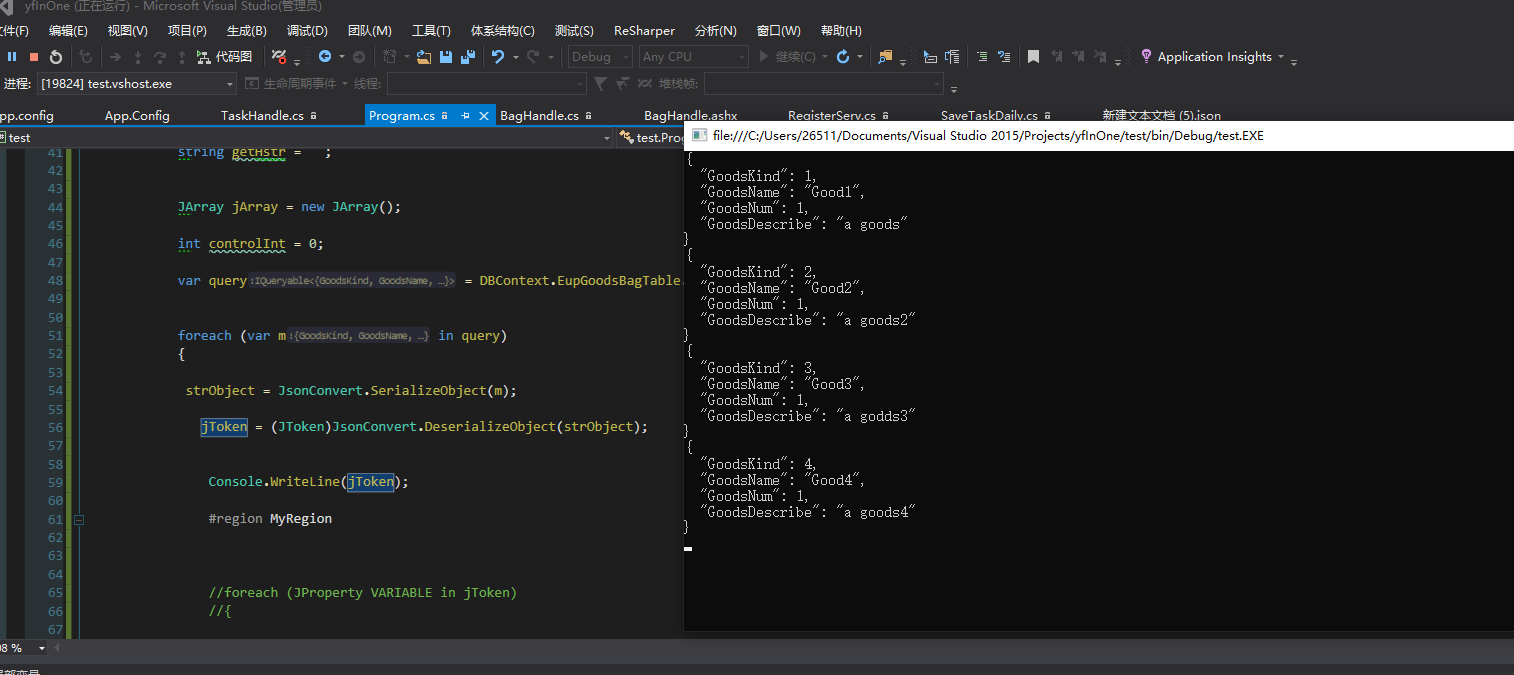Toggle the stack frame filter funnel icon
Viewport: 1514px width, 675px height.
click(x=600, y=83)
